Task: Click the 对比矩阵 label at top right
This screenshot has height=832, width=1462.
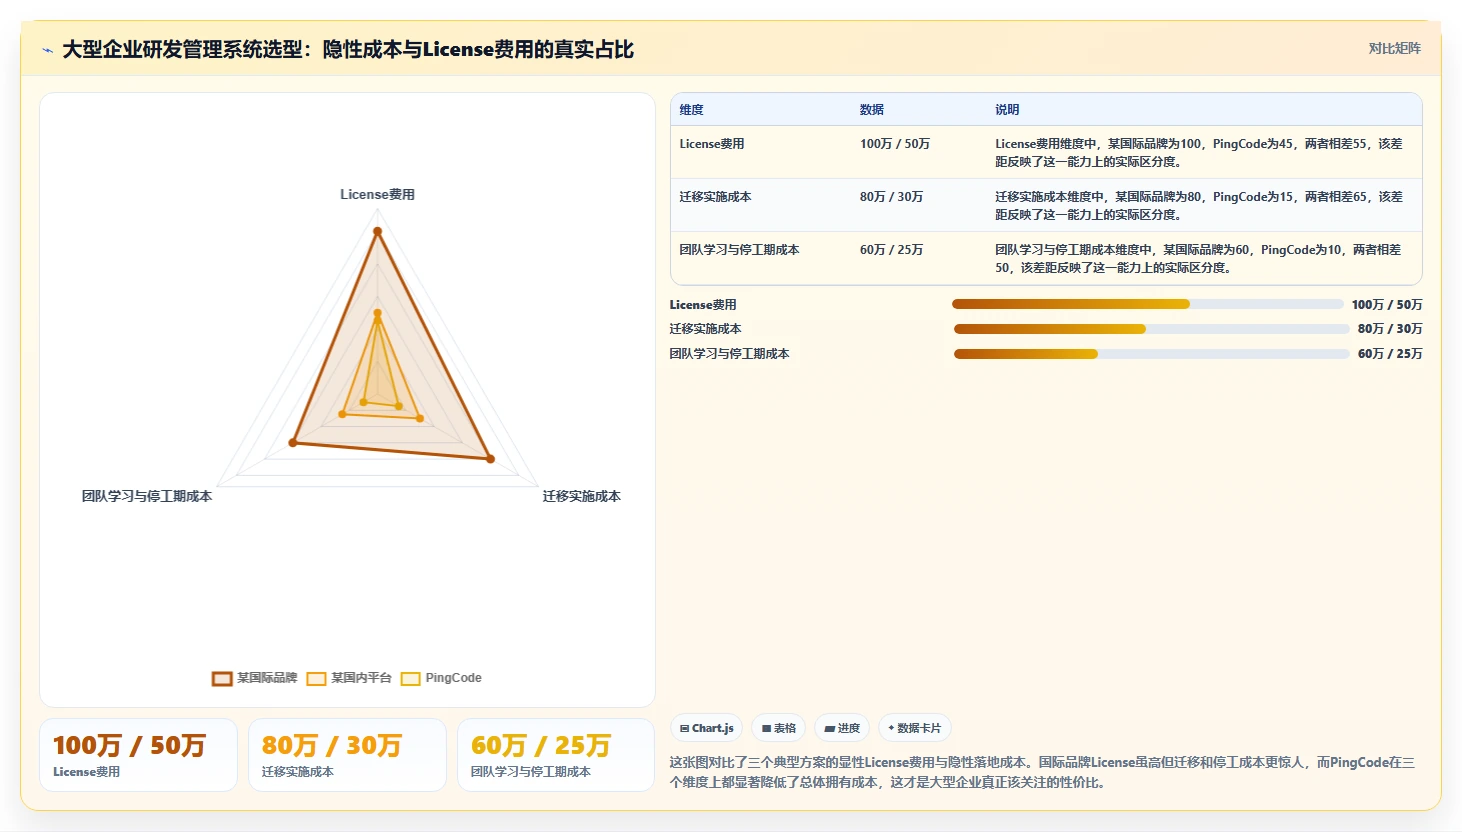Action: coord(1394,48)
